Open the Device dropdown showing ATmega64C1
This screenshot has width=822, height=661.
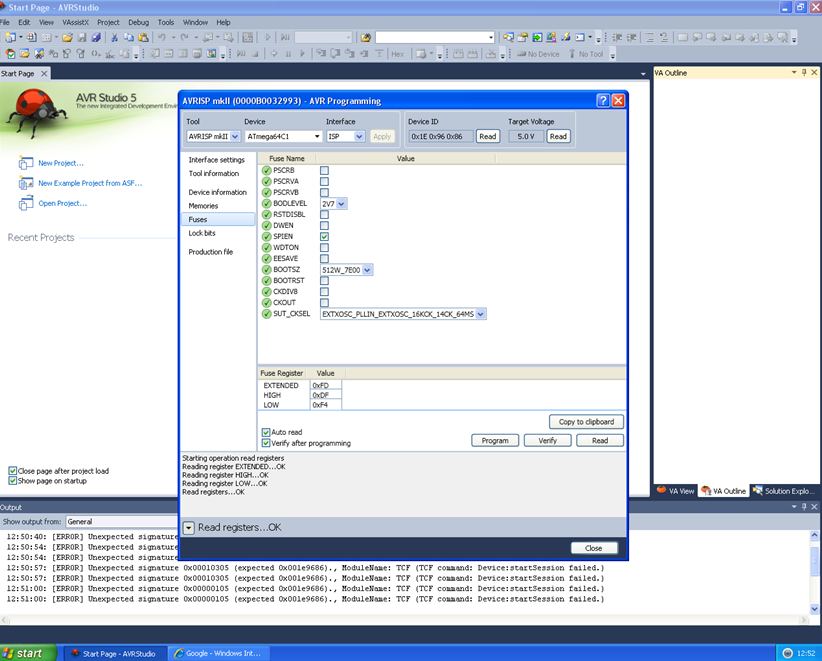tap(283, 136)
